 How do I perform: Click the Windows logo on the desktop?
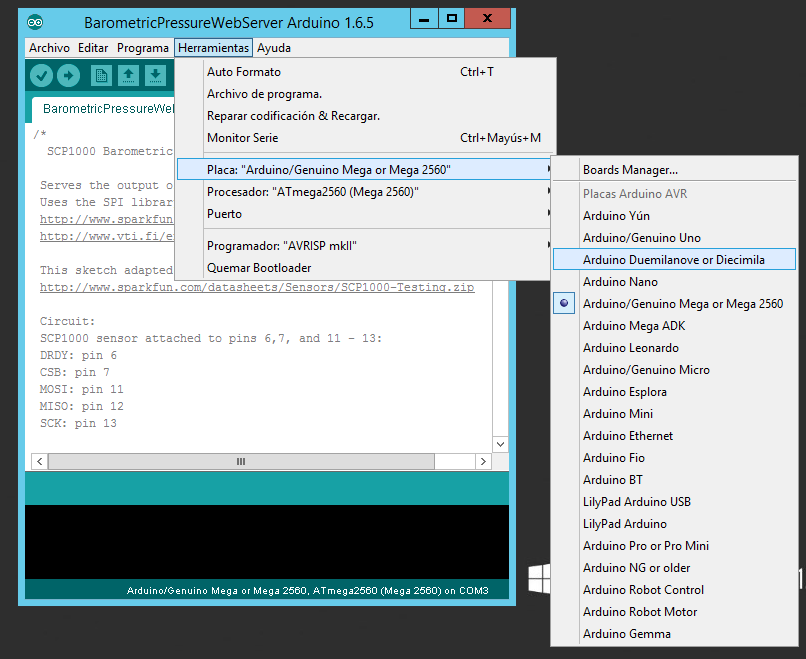point(539,578)
